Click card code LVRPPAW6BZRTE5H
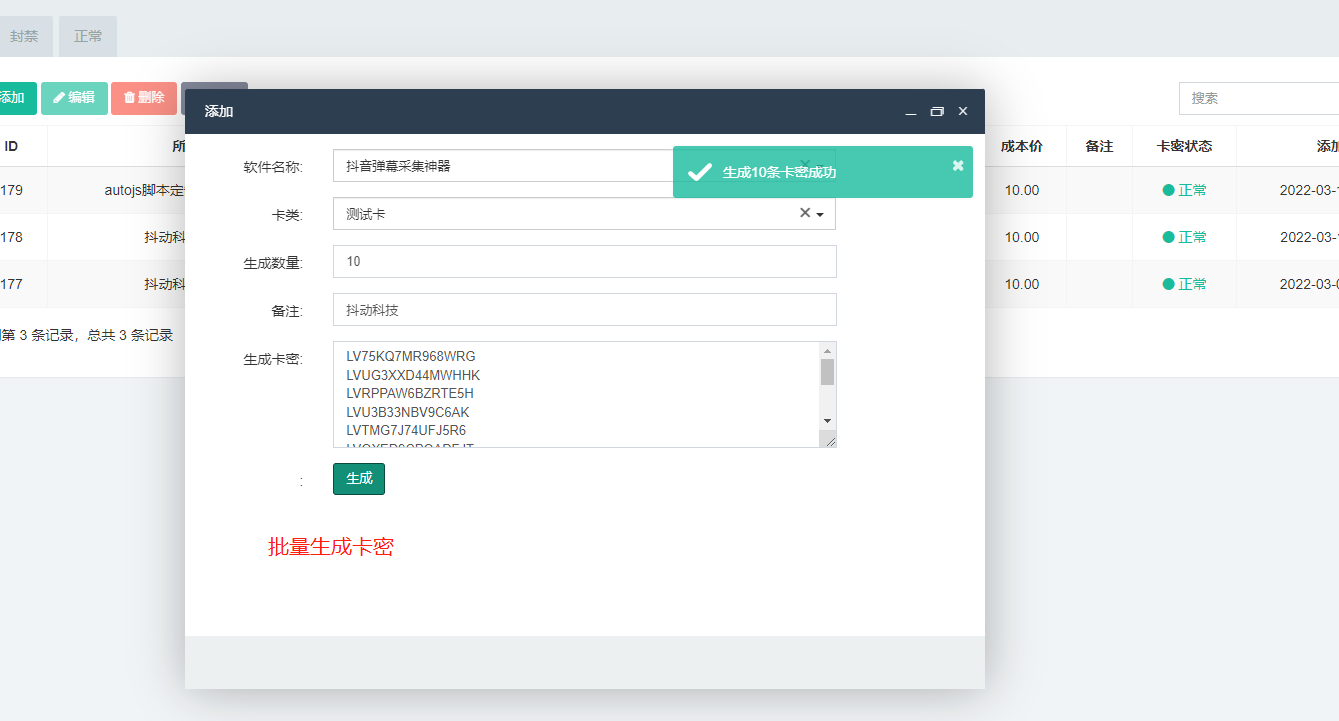Image resolution: width=1339 pixels, height=721 pixels. [x=410, y=393]
